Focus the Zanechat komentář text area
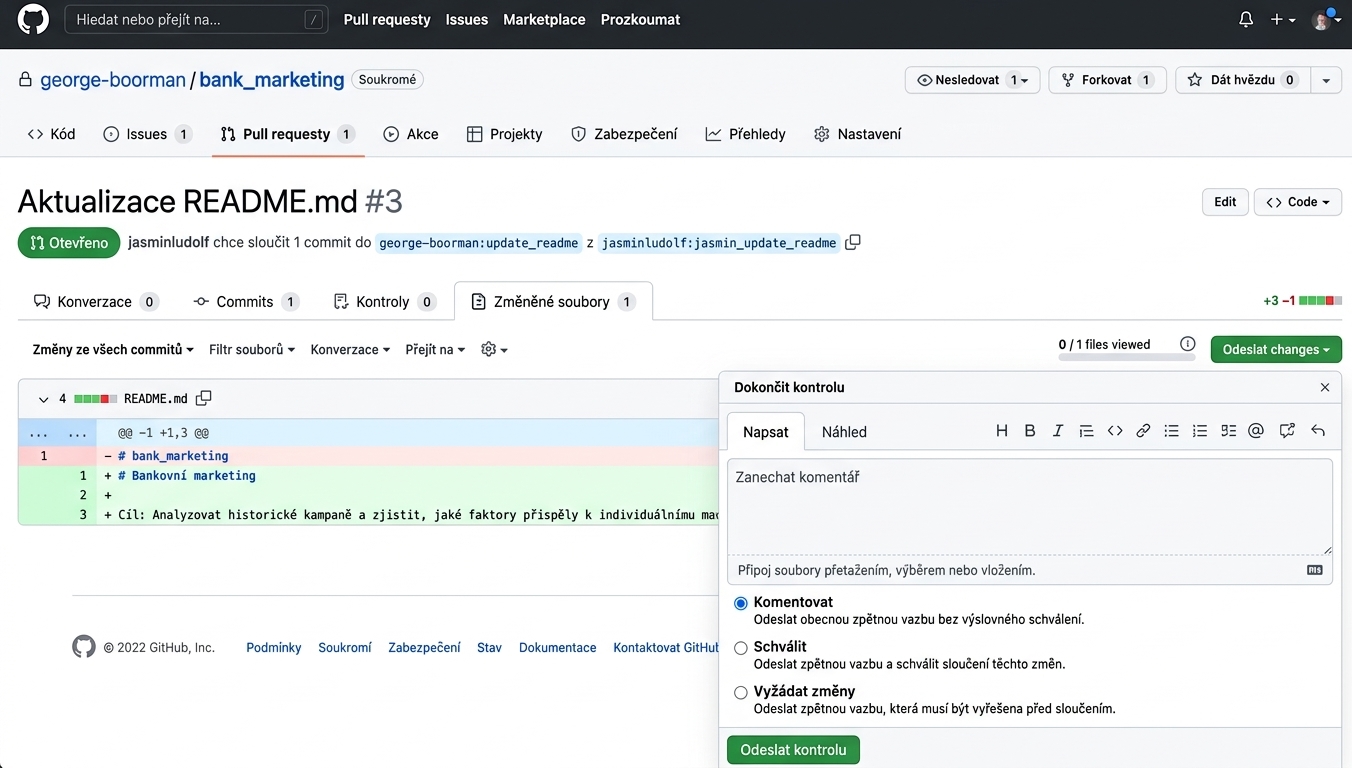Screen dimensions: 1352x768 click(1030, 507)
